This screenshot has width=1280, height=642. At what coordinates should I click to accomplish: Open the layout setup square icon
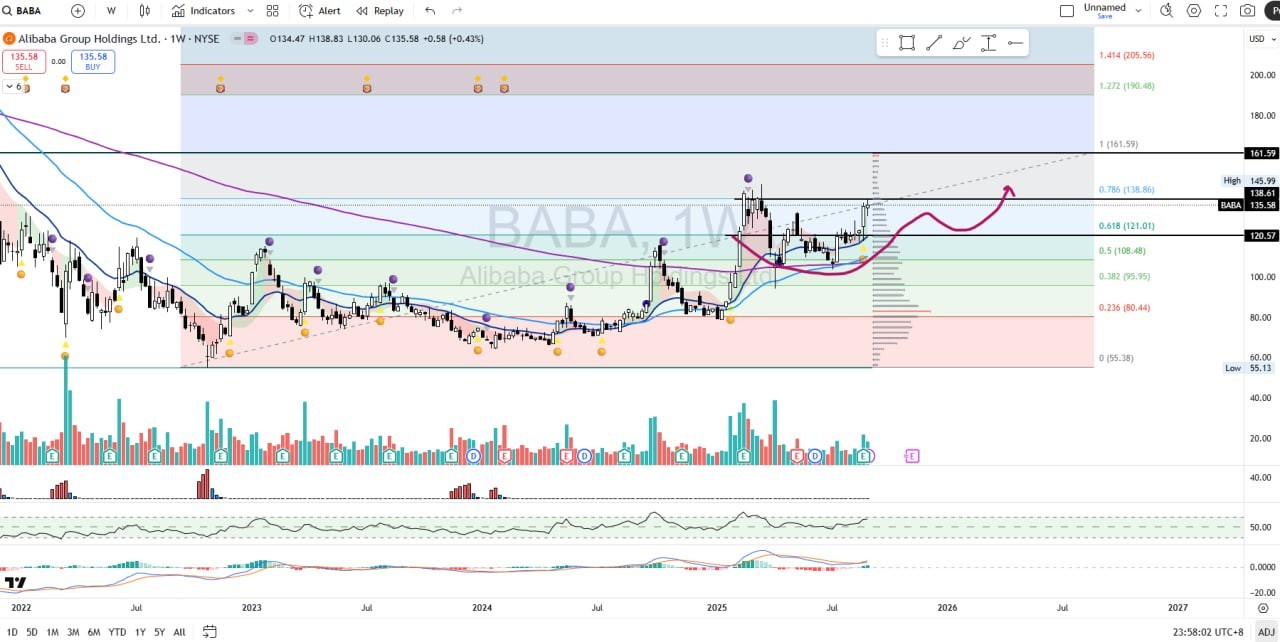coord(1067,11)
